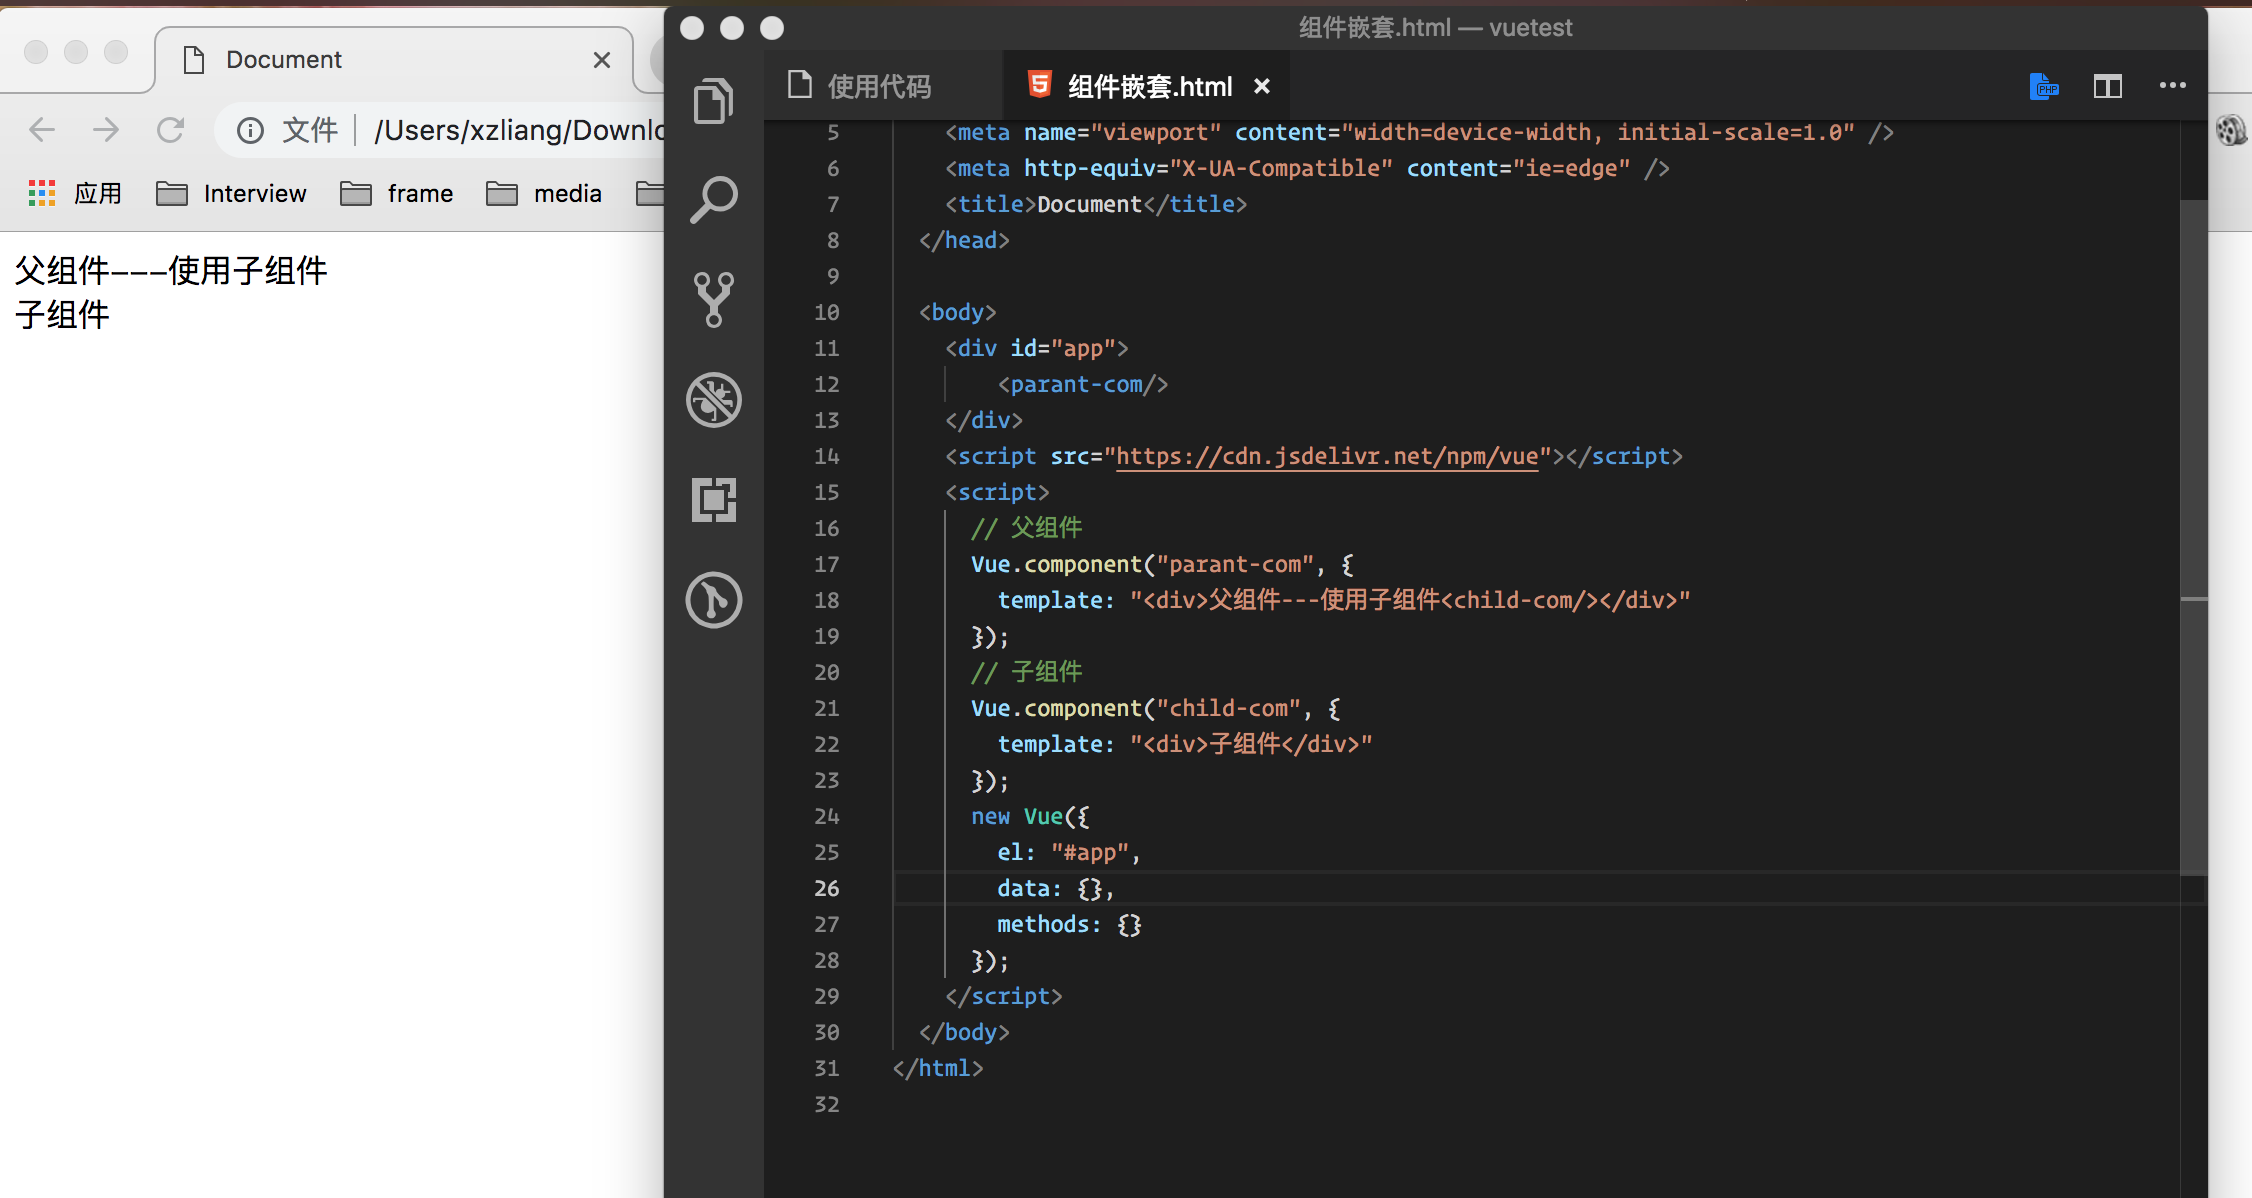Open Source Control branch icon
This screenshot has width=2252, height=1198.
[x=713, y=299]
